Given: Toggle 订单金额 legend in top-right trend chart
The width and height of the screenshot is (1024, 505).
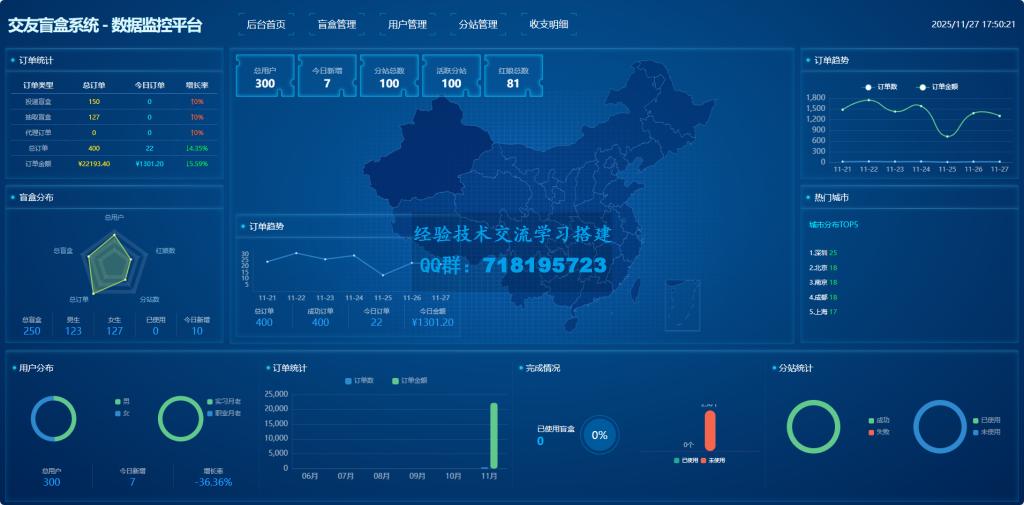Looking at the screenshot, I should click(x=938, y=87).
